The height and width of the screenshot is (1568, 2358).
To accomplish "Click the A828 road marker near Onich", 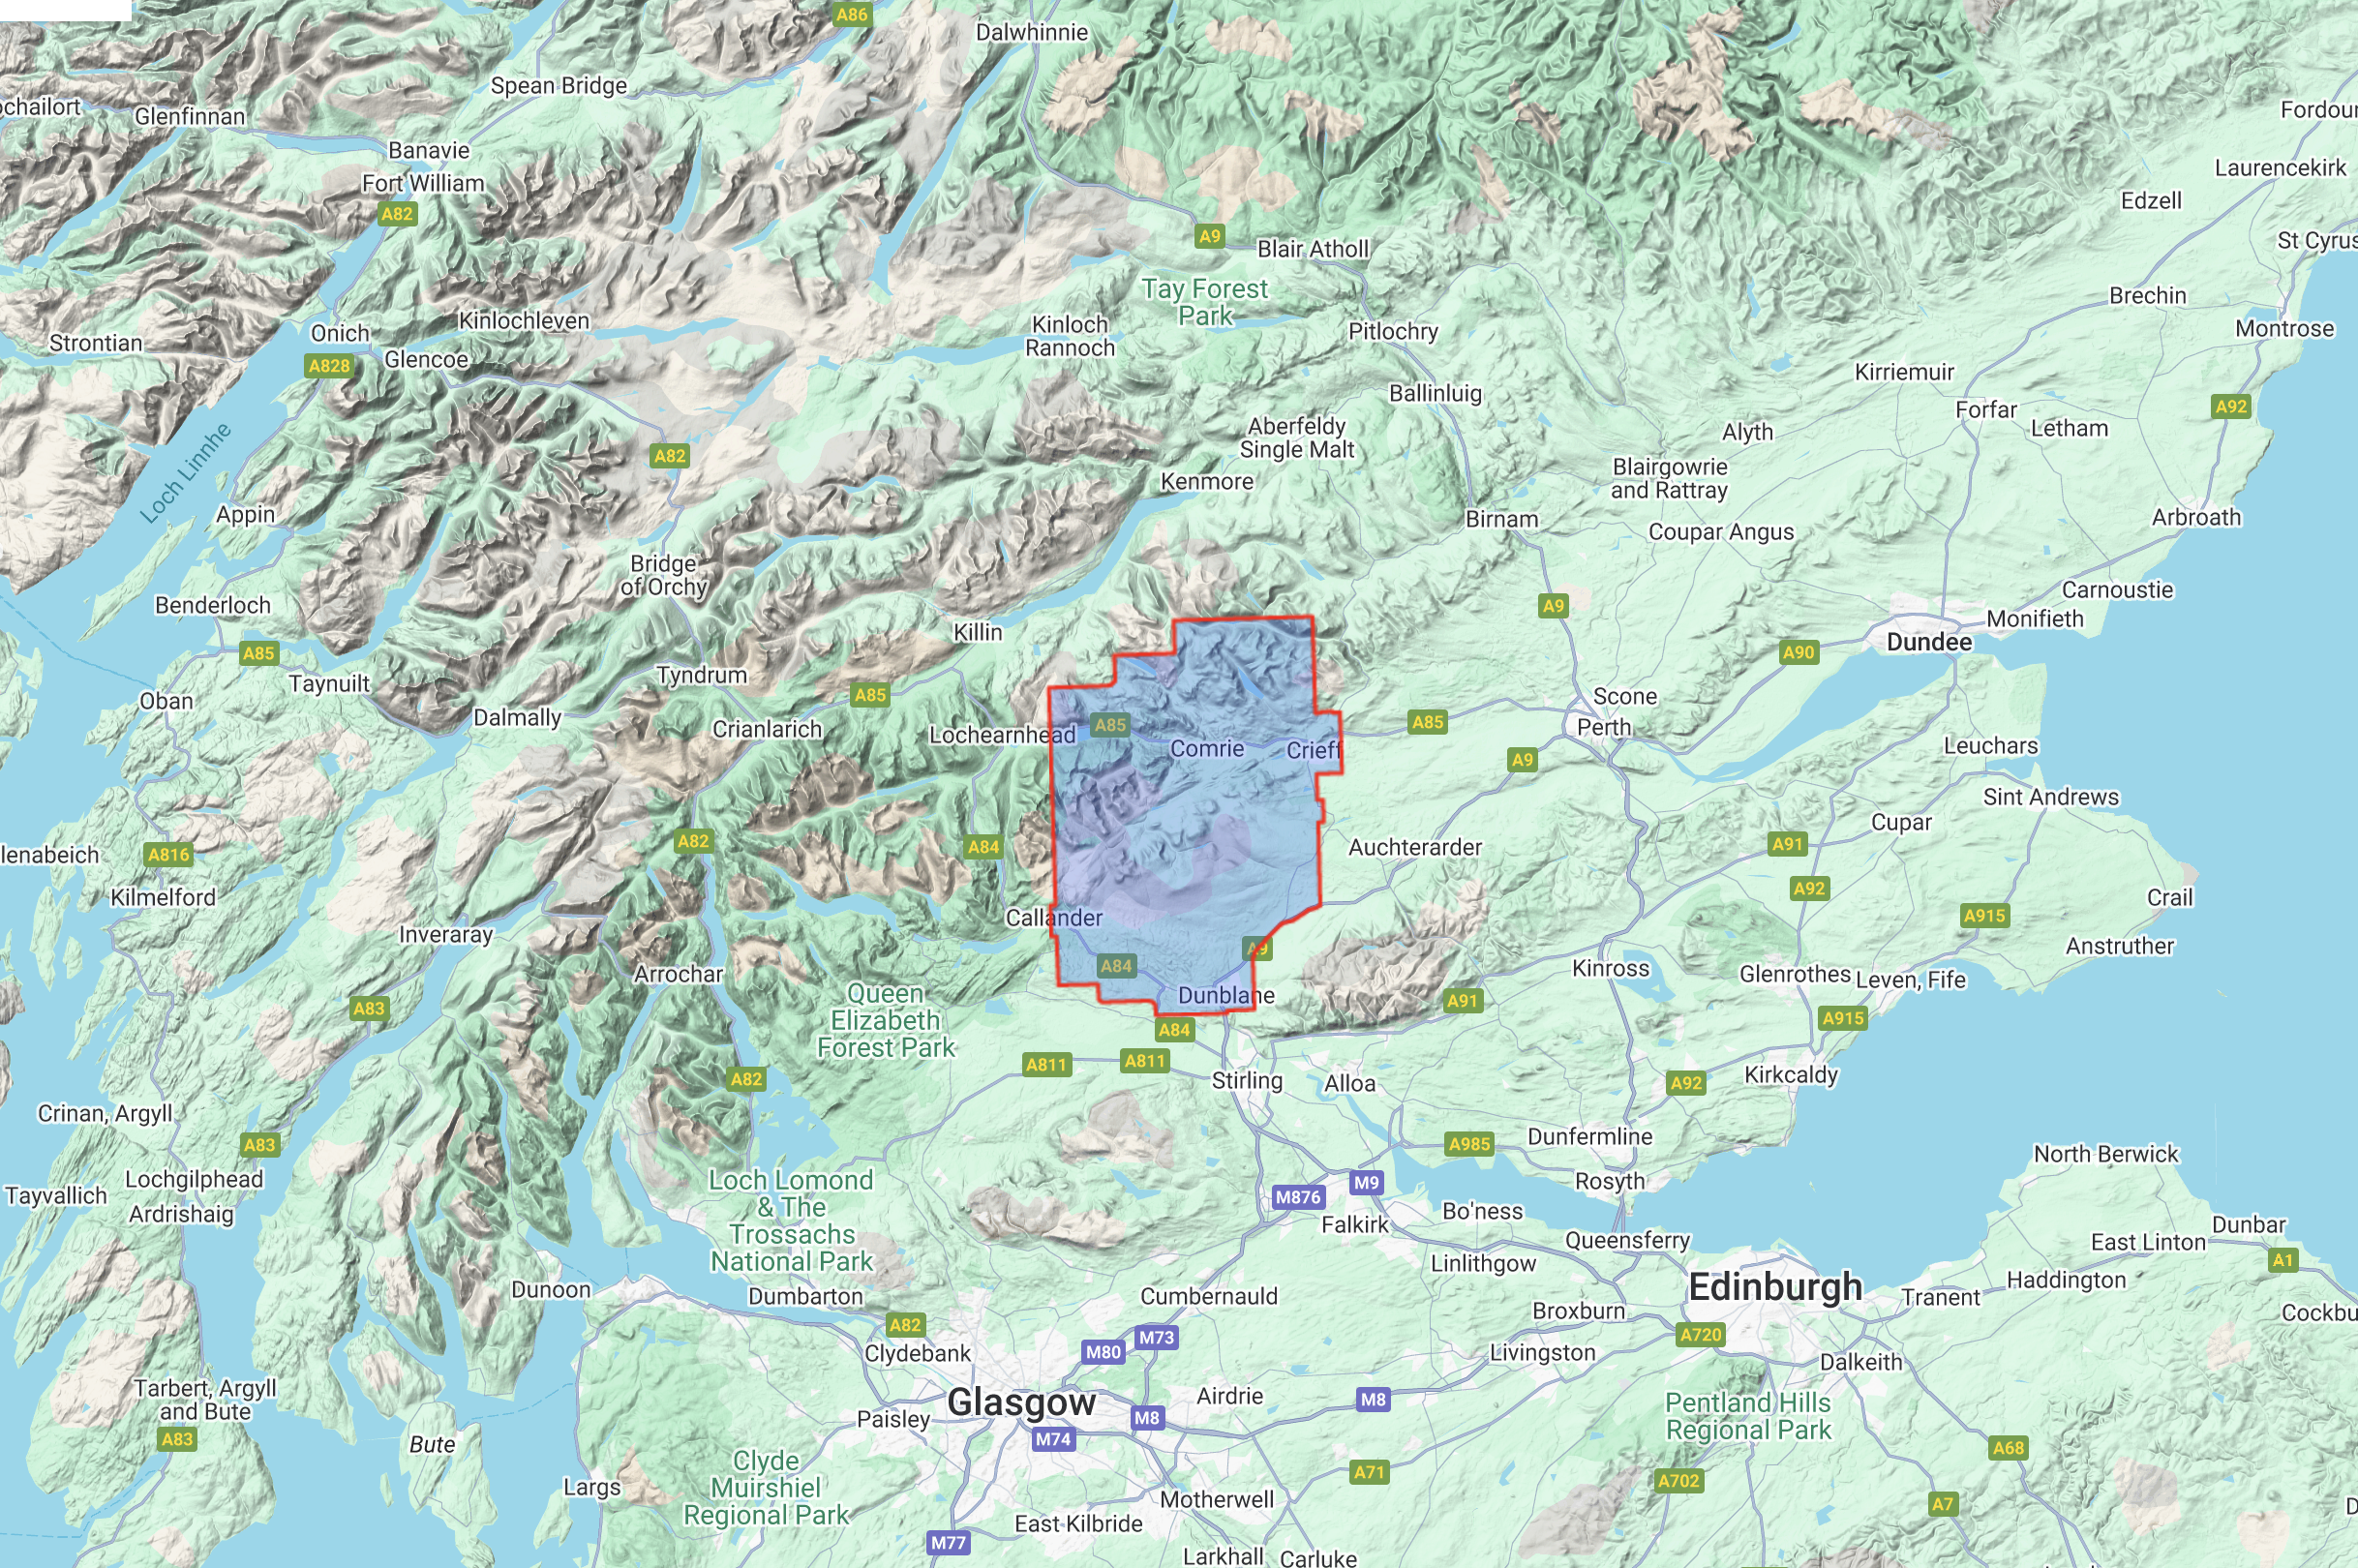I will [329, 366].
